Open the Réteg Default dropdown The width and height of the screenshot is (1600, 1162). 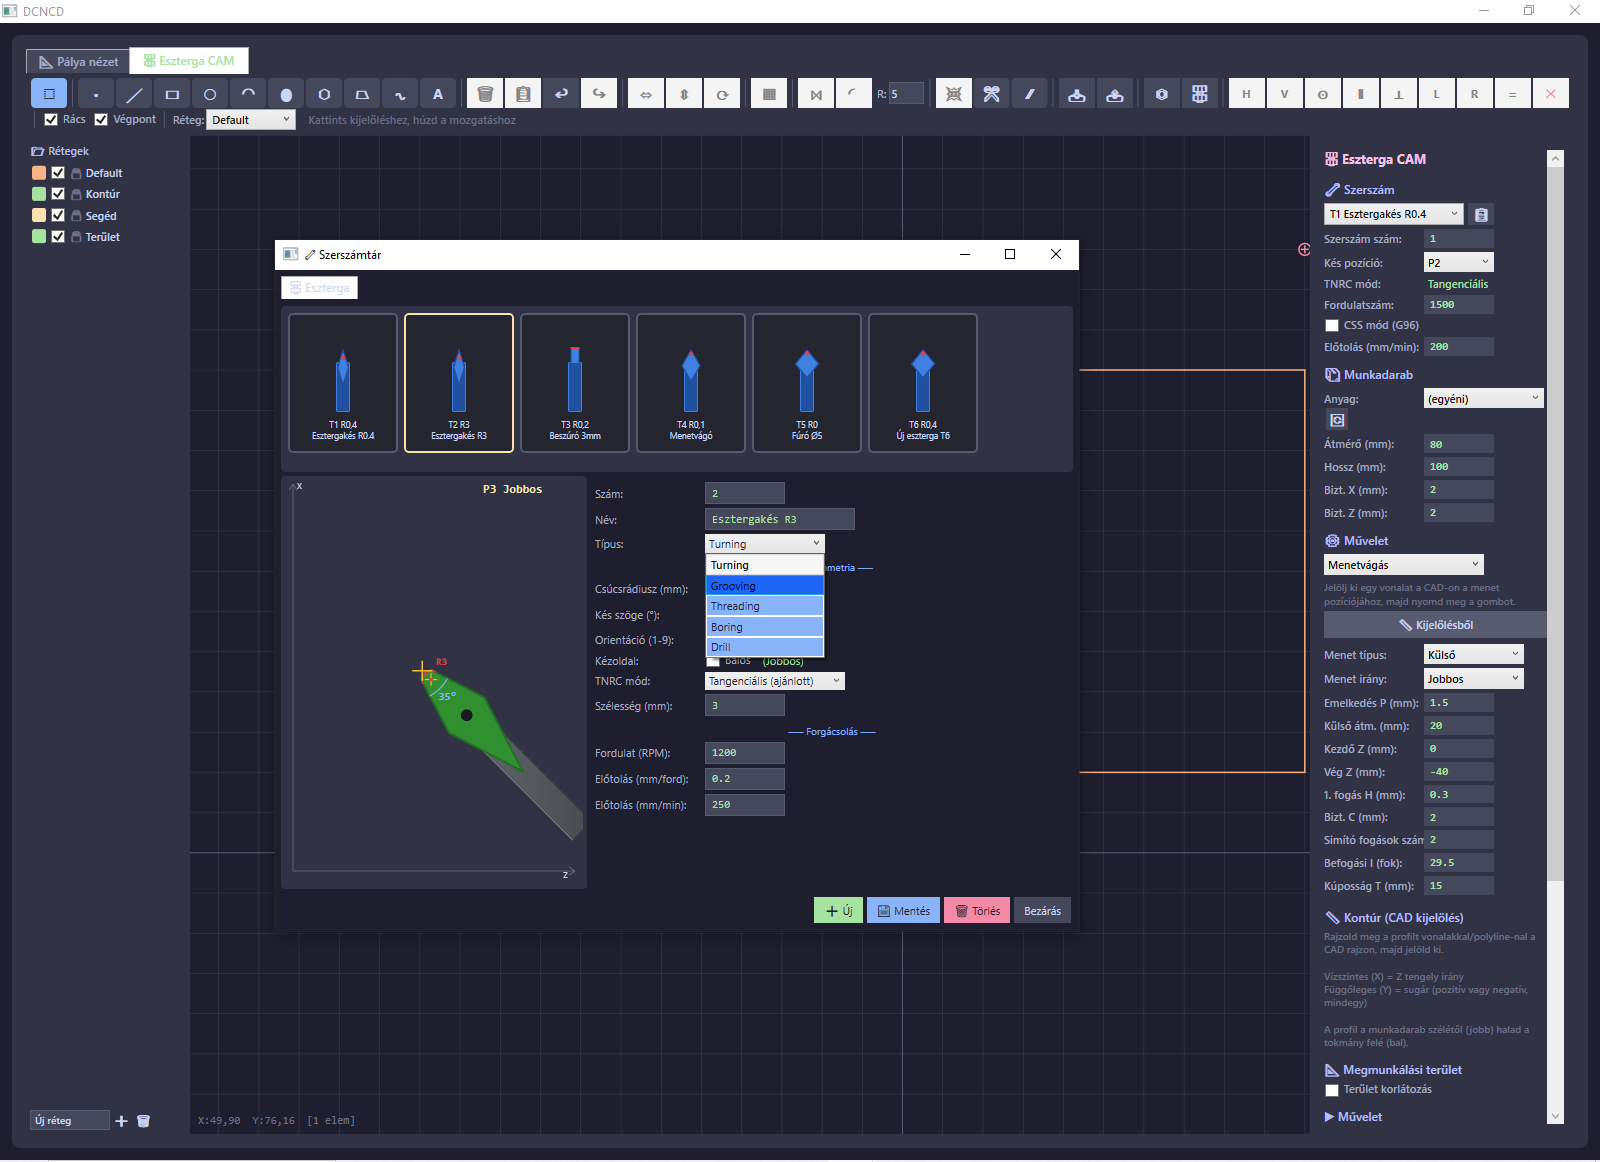click(251, 120)
